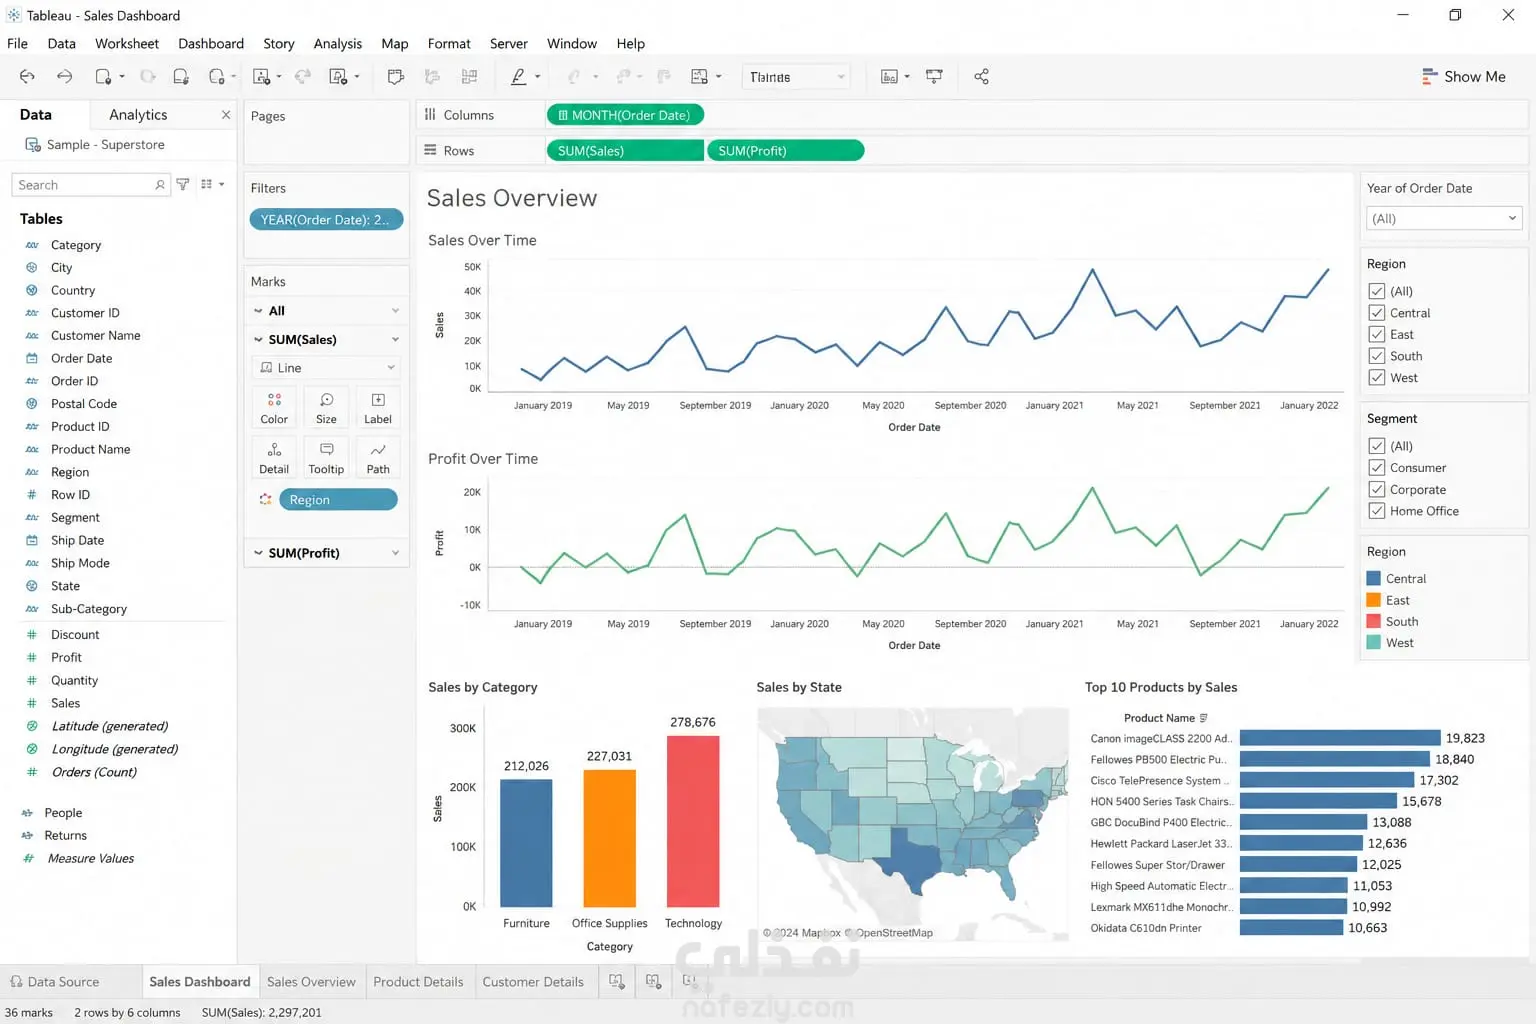This screenshot has height=1024, width=1536.
Task: Uncheck the Central region checkbox
Action: pyautogui.click(x=1377, y=313)
